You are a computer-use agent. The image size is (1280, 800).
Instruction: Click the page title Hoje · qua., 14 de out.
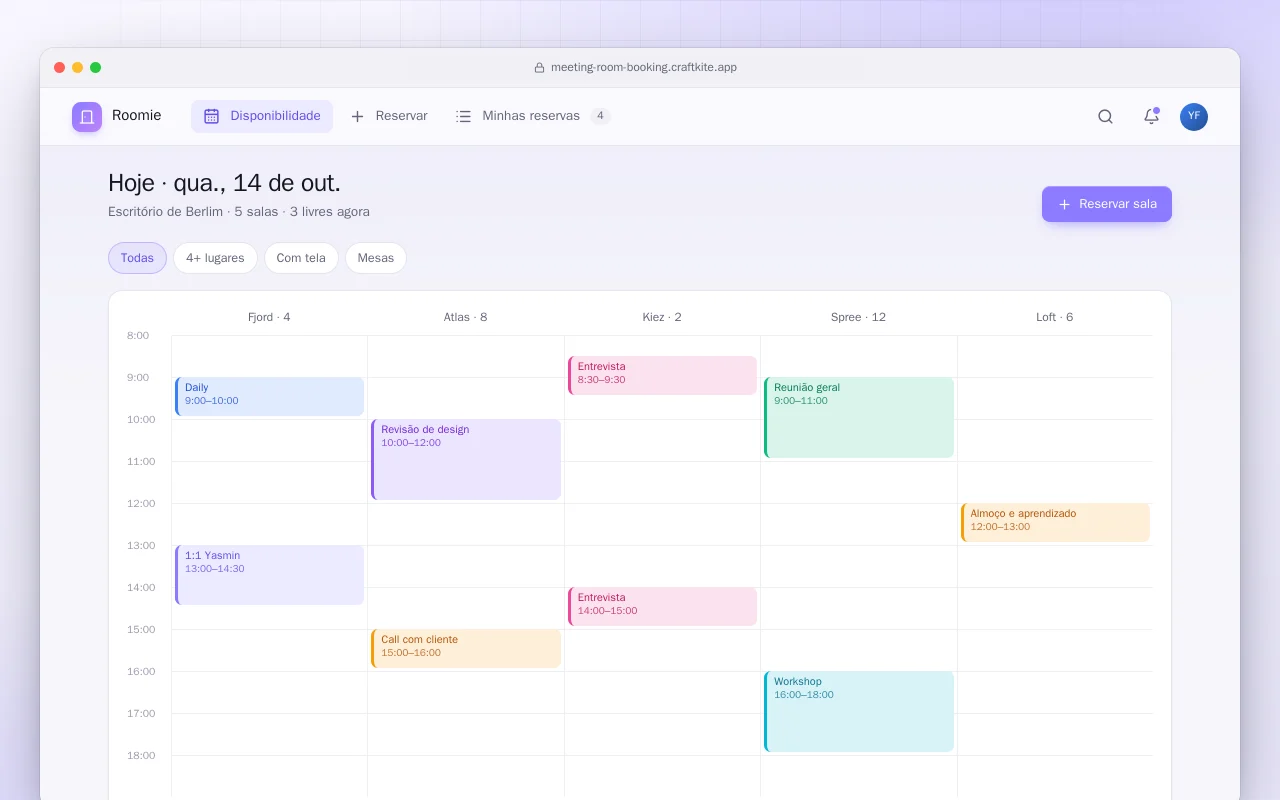(x=224, y=183)
